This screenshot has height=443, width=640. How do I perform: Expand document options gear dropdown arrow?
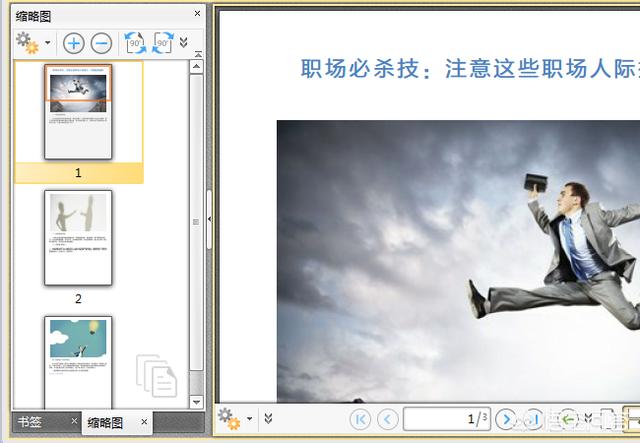pos(249,419)
